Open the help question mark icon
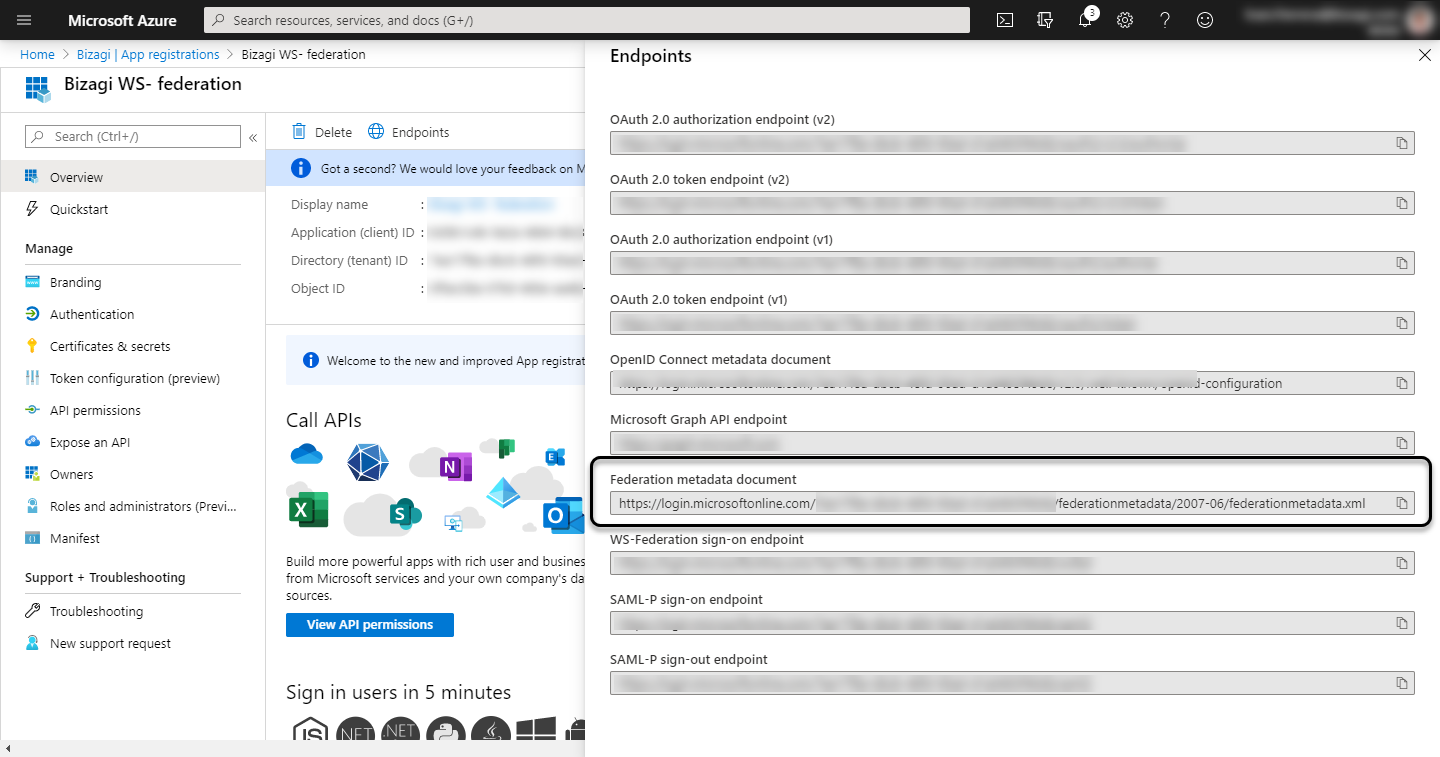 pos(1165,20)
